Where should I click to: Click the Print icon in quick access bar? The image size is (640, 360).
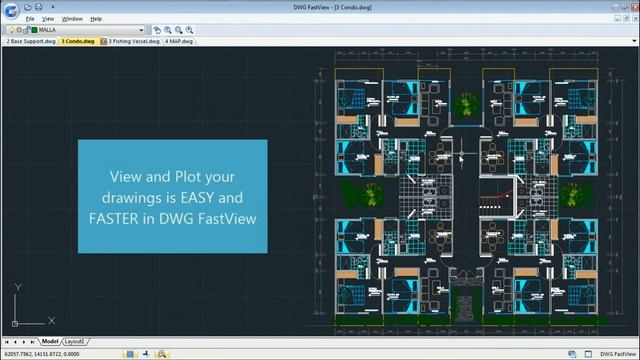38,7
